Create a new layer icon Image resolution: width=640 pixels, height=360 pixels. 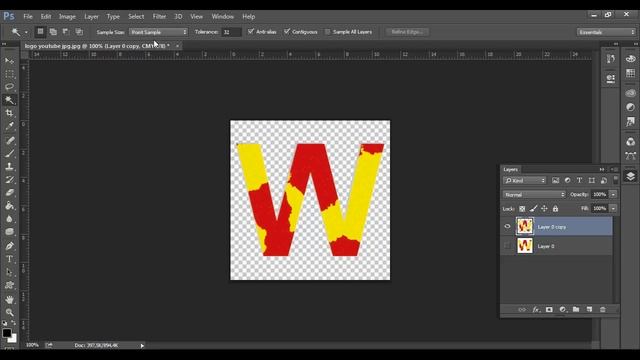click(x=589, y=309)
